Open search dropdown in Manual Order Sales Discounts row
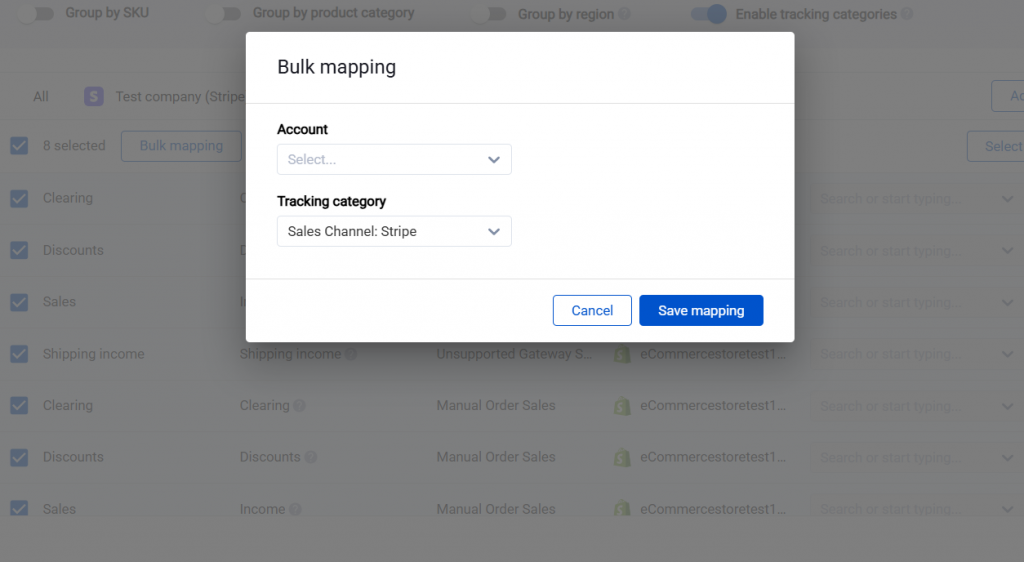This screenshot has height=562, width=1024. (x=917, y=458)
